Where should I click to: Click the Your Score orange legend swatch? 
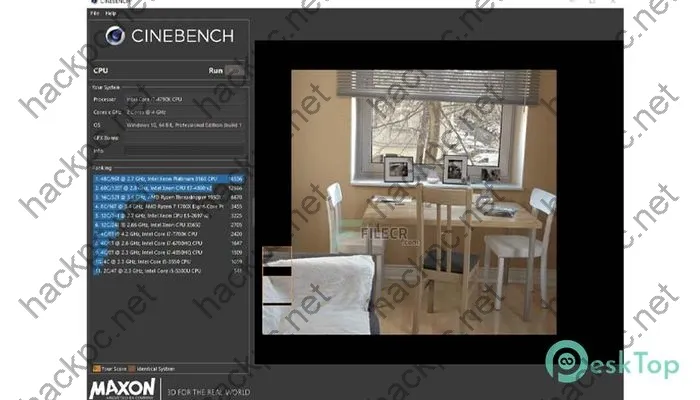tap(96, 369)
